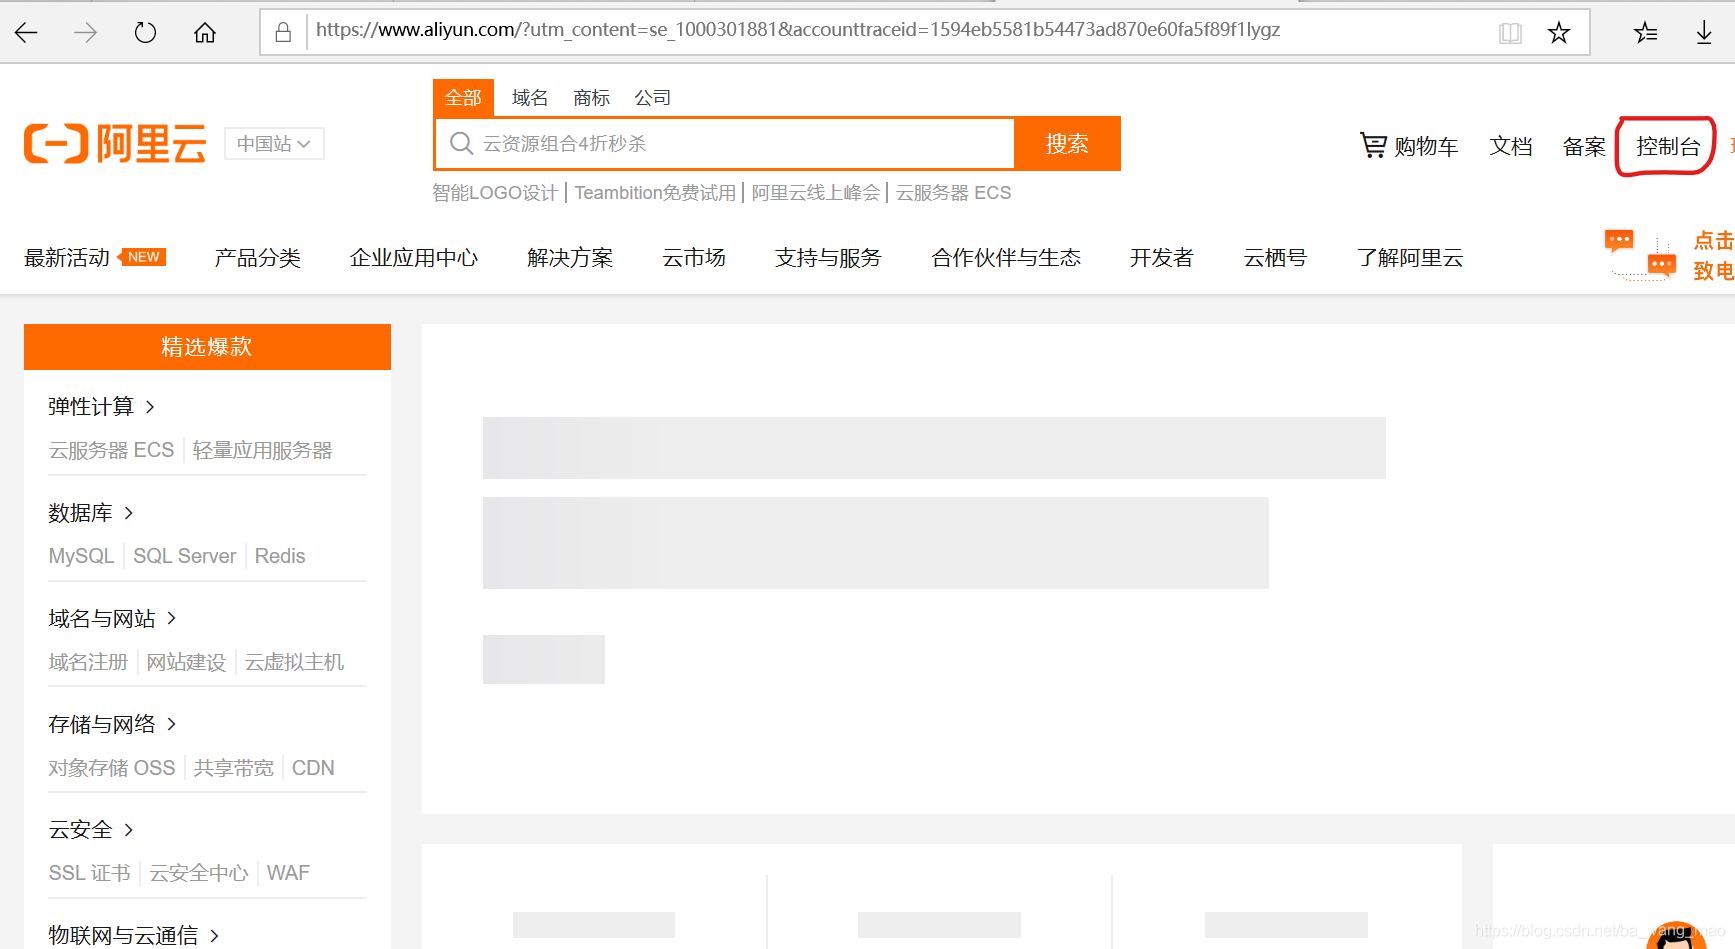This screenshot has width=1735, height=949.
Task: Open the 解决方案 menu
Action: tap(570, 258)
